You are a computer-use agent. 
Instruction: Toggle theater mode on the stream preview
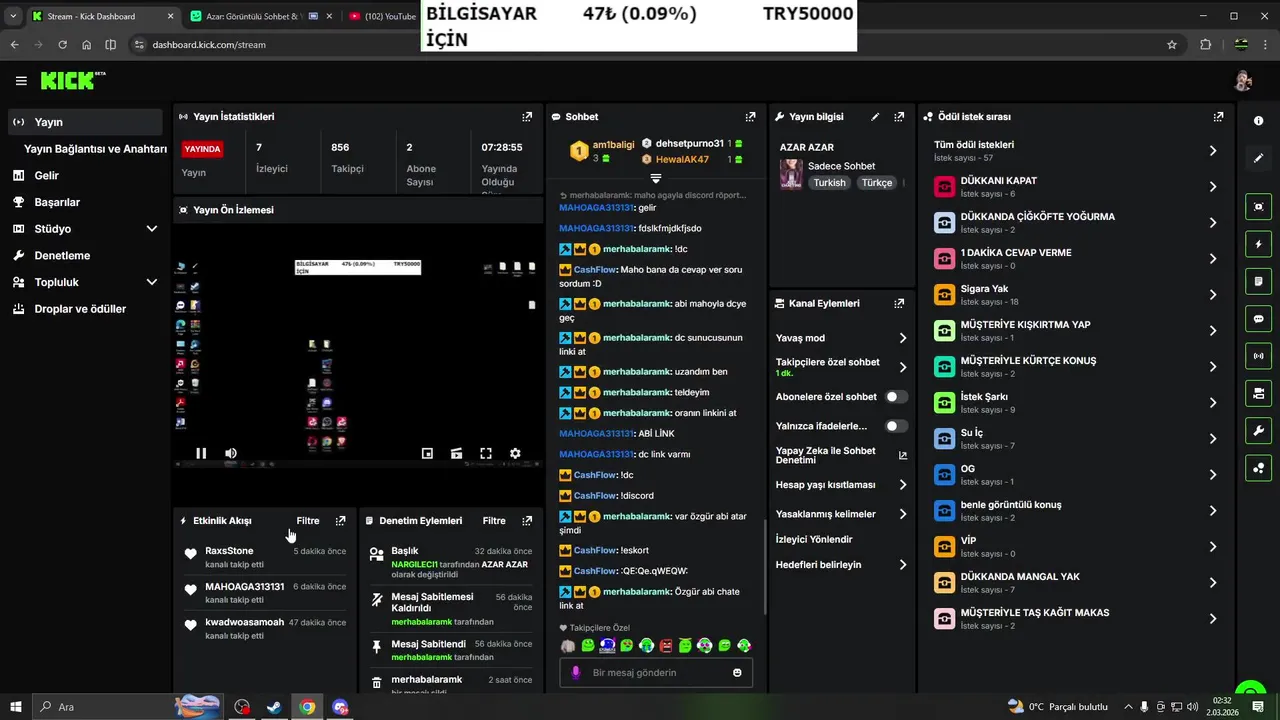click(457, 453)
